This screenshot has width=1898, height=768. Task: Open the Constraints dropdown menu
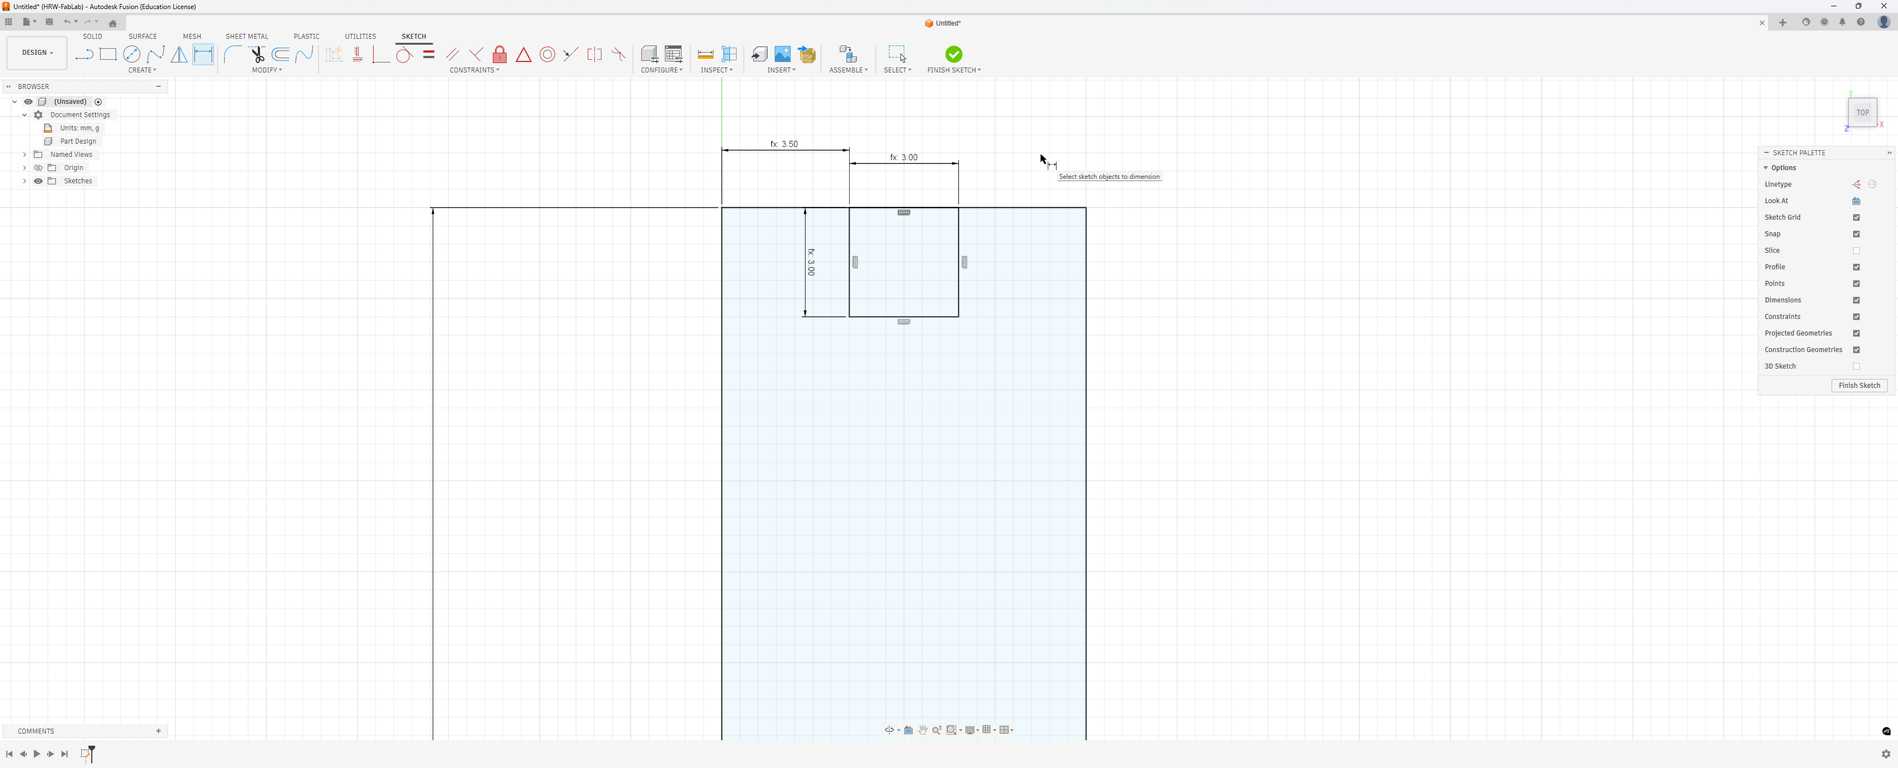pos(474,70)
